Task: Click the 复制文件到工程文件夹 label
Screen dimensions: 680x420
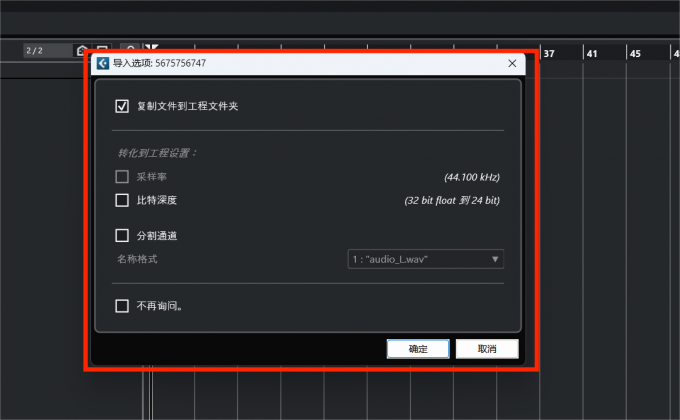Action: pos(187,106)
